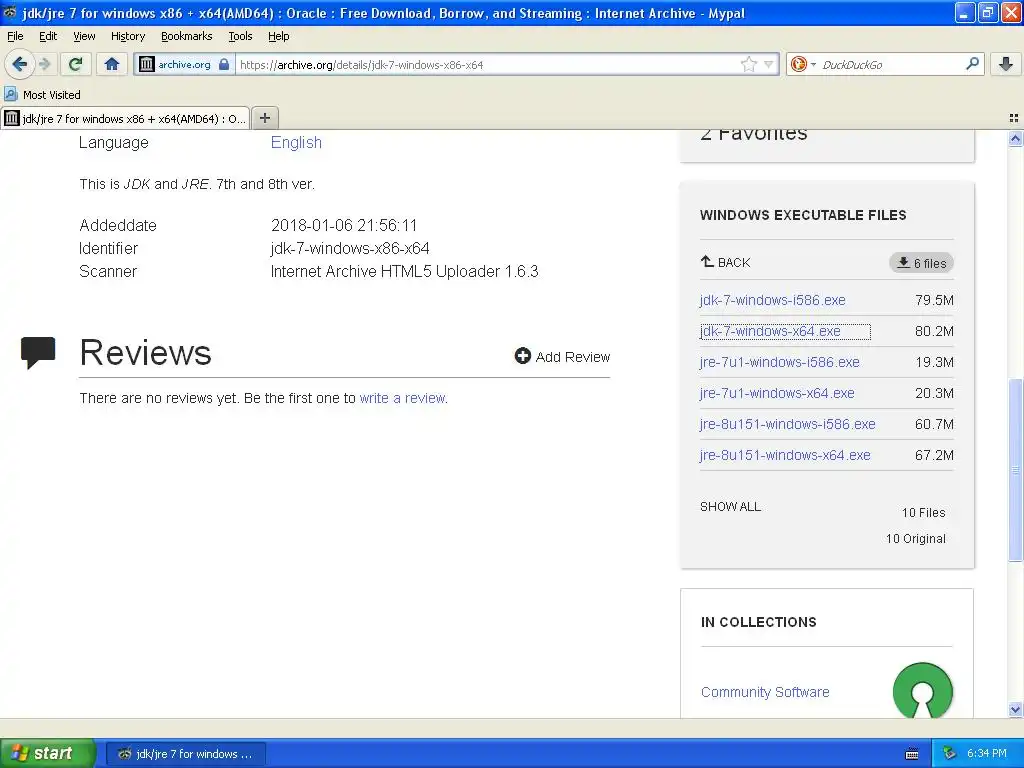
Task: Open the Help menu
Action: point(278,36)
